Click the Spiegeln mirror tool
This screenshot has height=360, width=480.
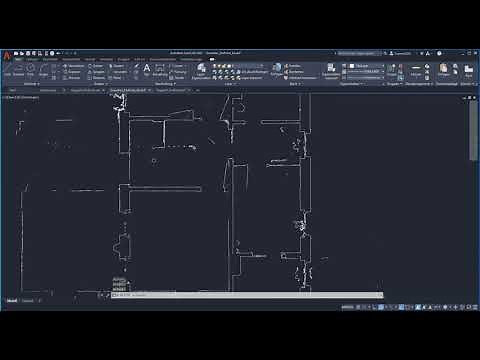pos(97,72)
